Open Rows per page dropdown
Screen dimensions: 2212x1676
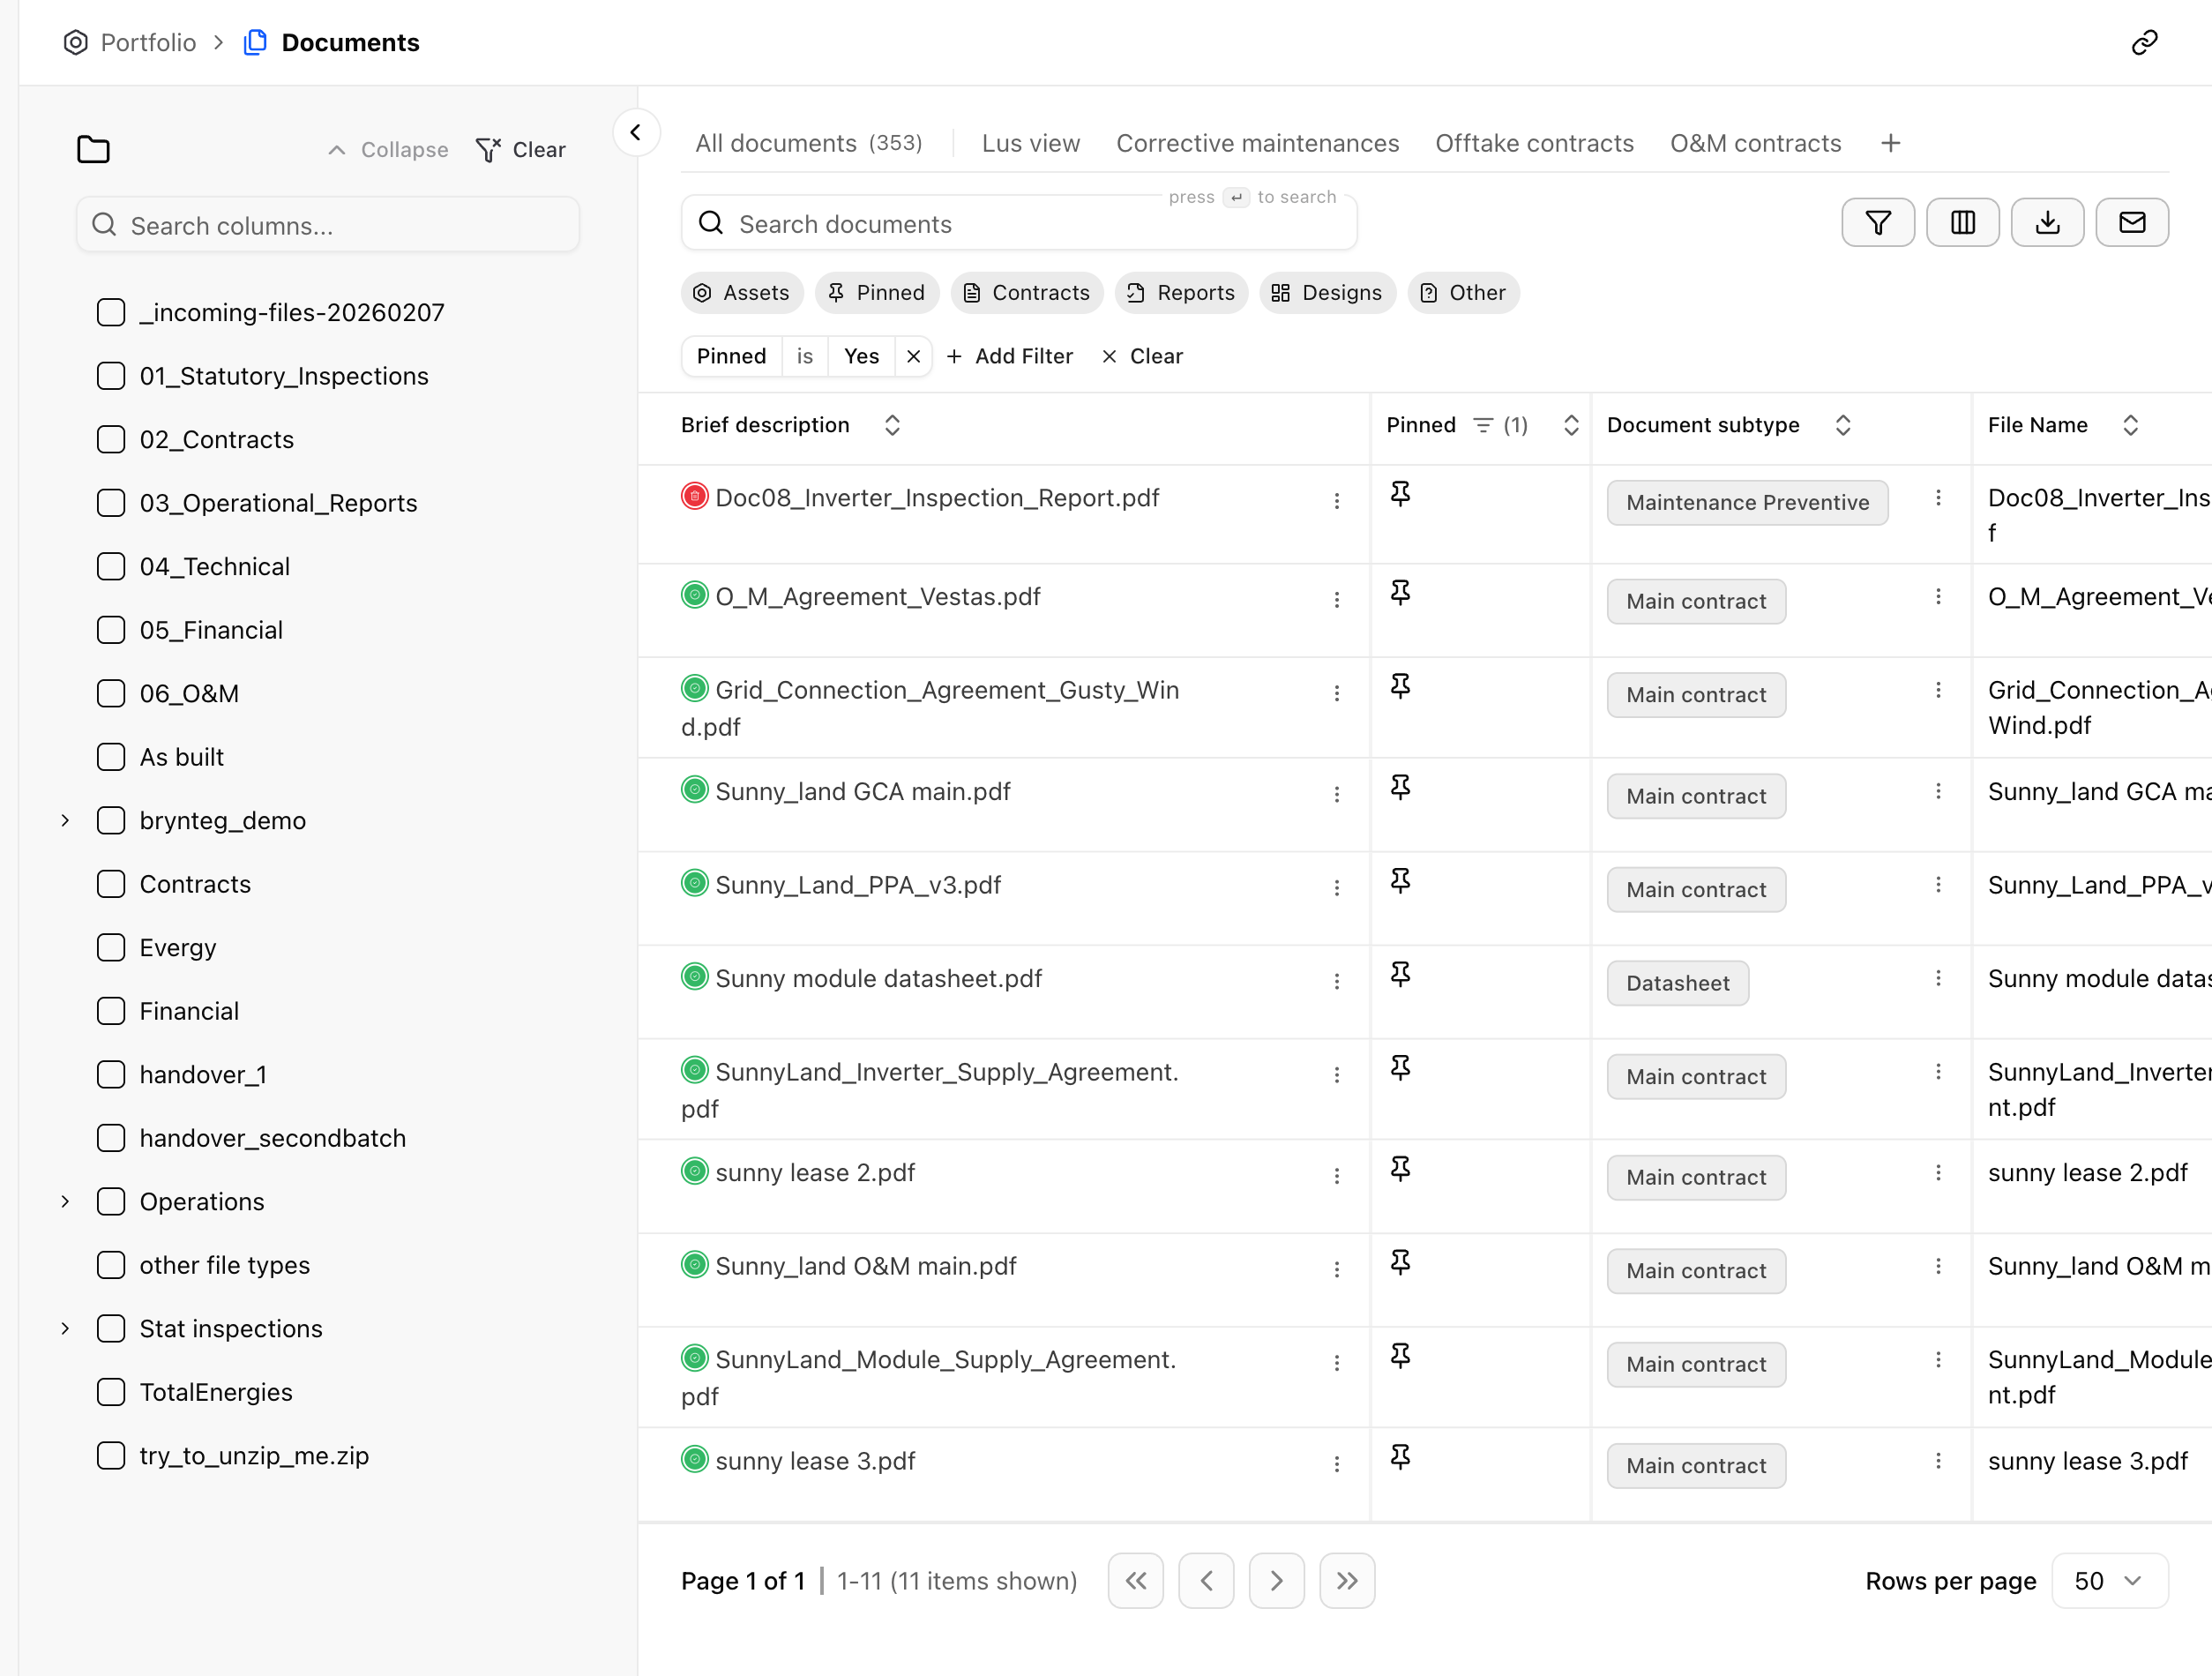click(x=2109, y=1580)
